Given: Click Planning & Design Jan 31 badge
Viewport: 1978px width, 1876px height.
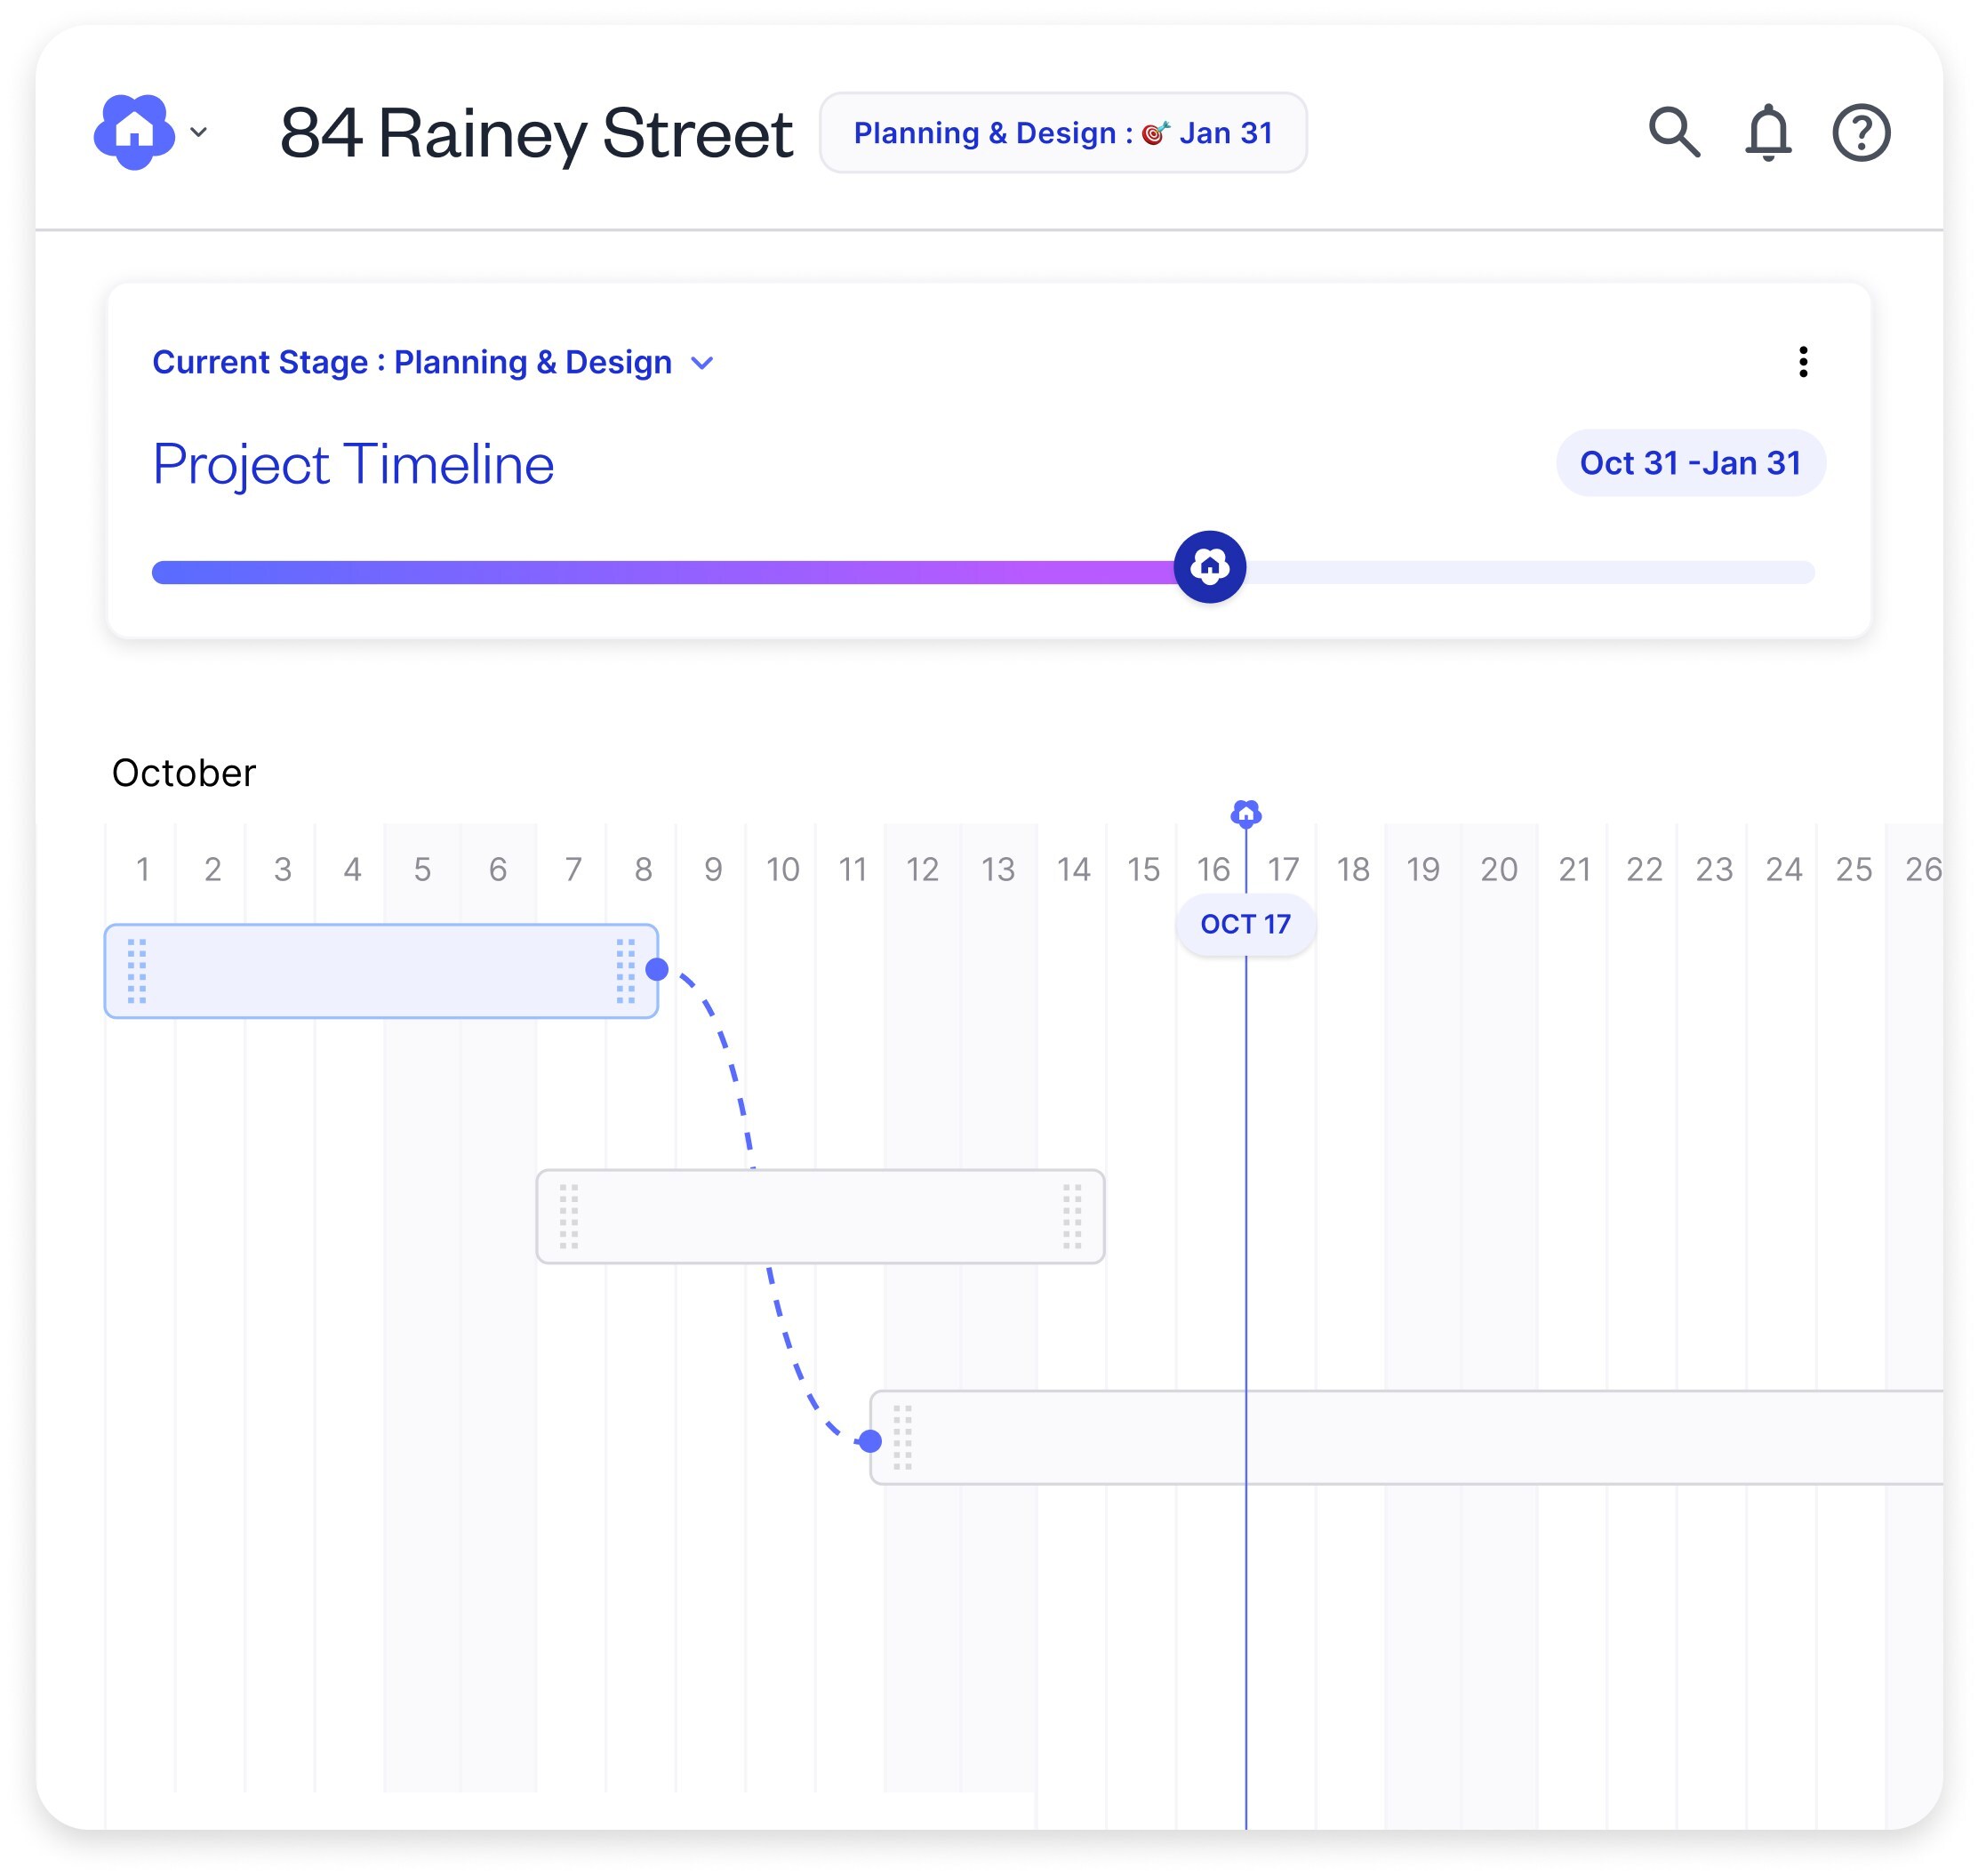Looking at the screenshot, I should coord(1062,133).
